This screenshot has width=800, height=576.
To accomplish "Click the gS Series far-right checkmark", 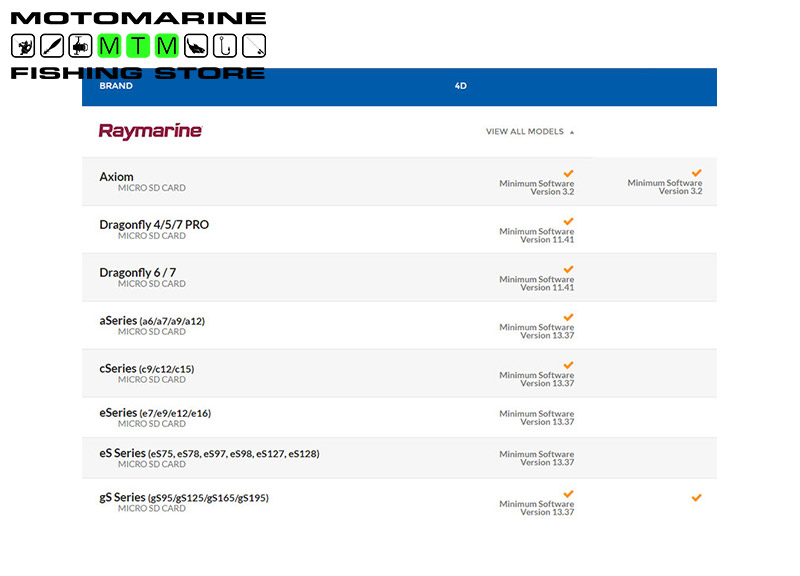I will click(x=696, y=497).
